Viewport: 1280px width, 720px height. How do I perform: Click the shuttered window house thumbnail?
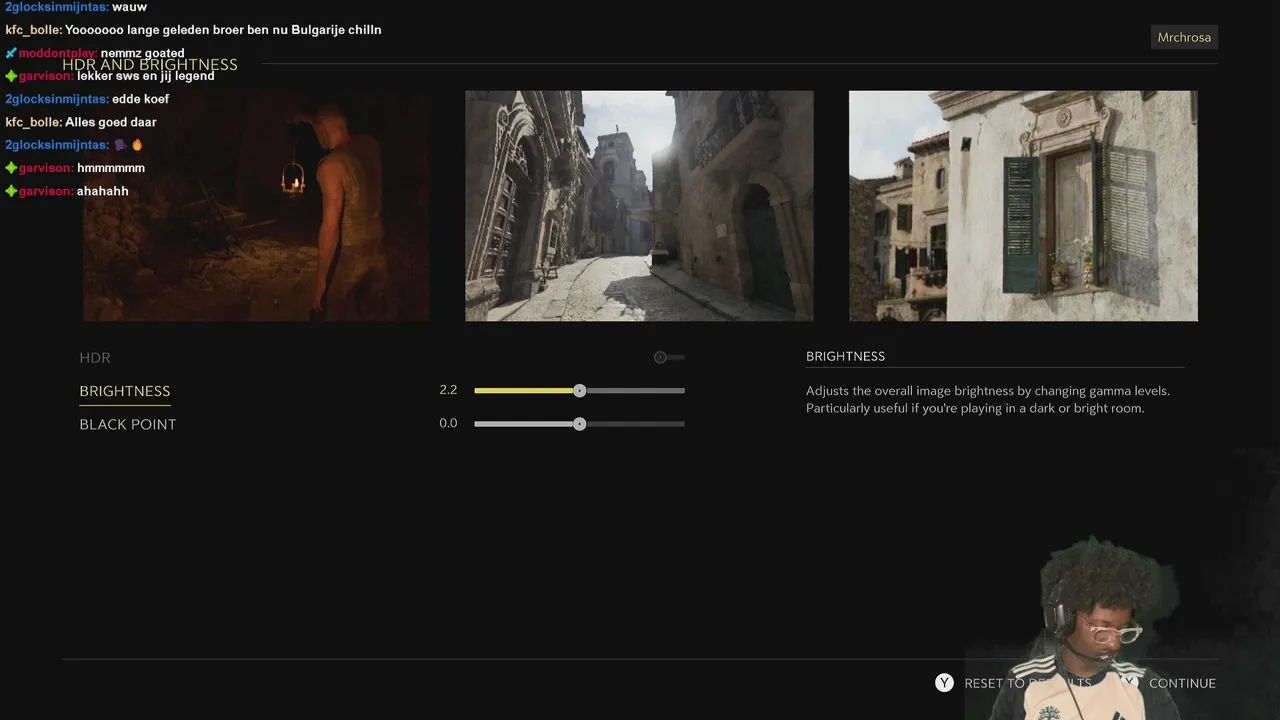[x=1023, y=206]
